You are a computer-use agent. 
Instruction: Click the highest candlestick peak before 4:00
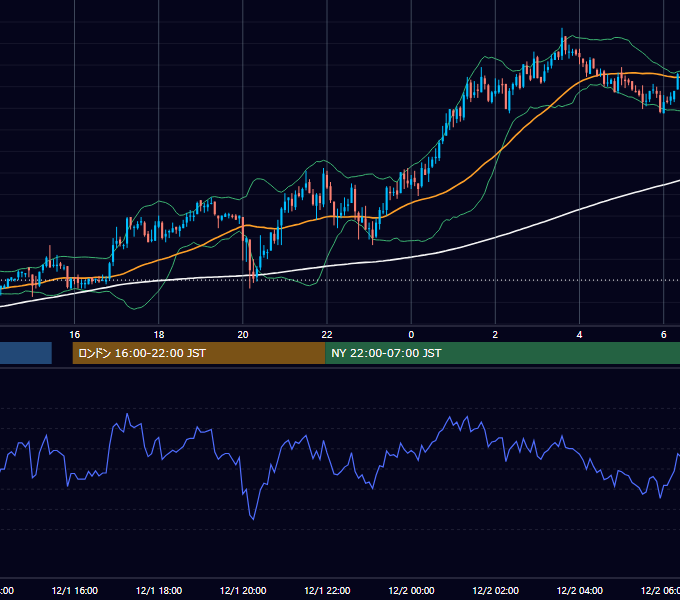pos(562,43)
